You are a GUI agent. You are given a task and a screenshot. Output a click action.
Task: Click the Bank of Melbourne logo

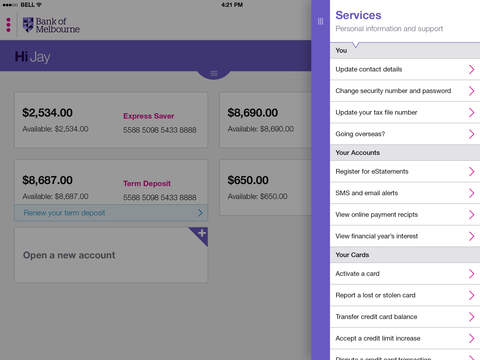click(x=51, y=25)
